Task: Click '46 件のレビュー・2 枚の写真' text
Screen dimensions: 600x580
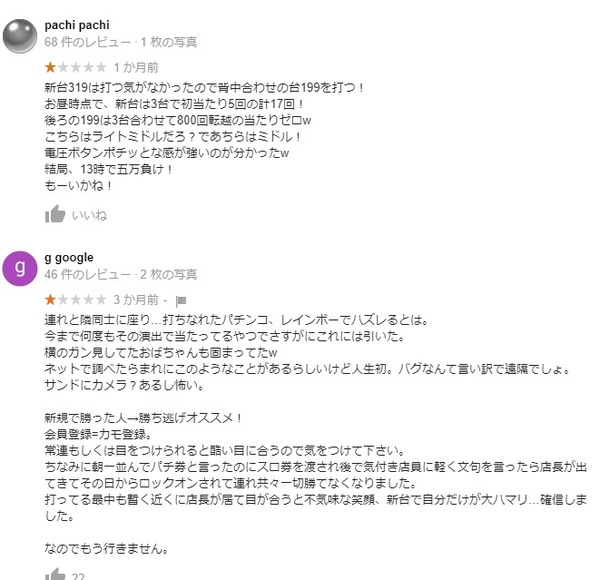Action: (121, 274)
